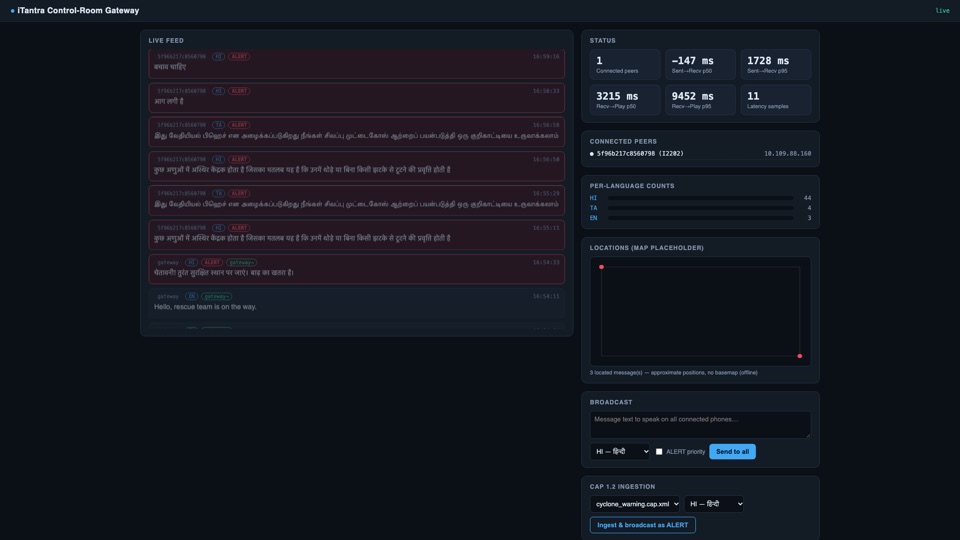Select the peer IP address 10.109.88.160

pos(787,154)
